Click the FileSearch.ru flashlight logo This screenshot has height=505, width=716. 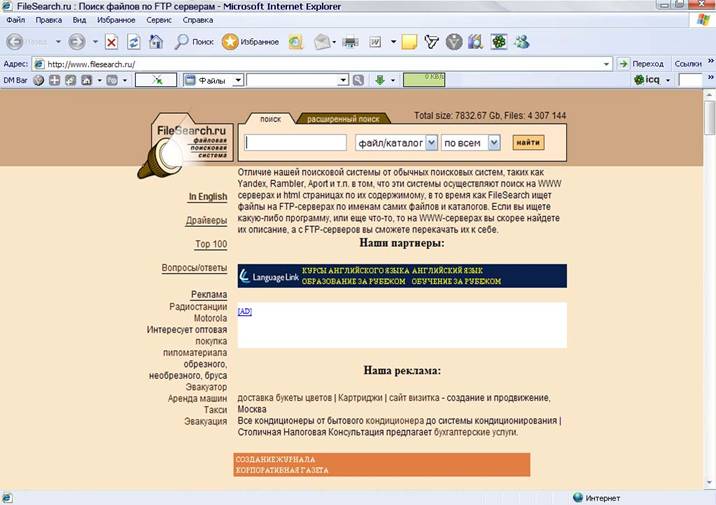[x=185, y=145]
